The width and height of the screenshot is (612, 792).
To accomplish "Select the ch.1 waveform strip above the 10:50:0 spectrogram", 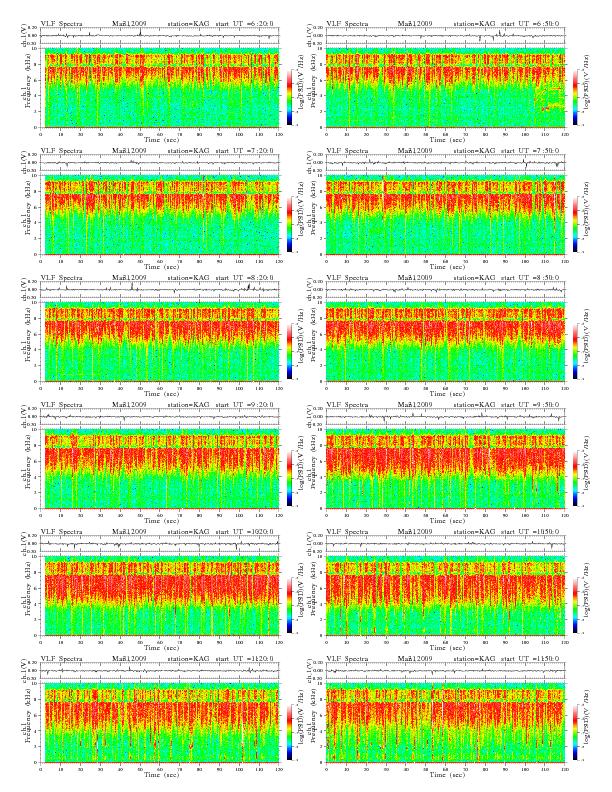I will click(x=445, y=544).
